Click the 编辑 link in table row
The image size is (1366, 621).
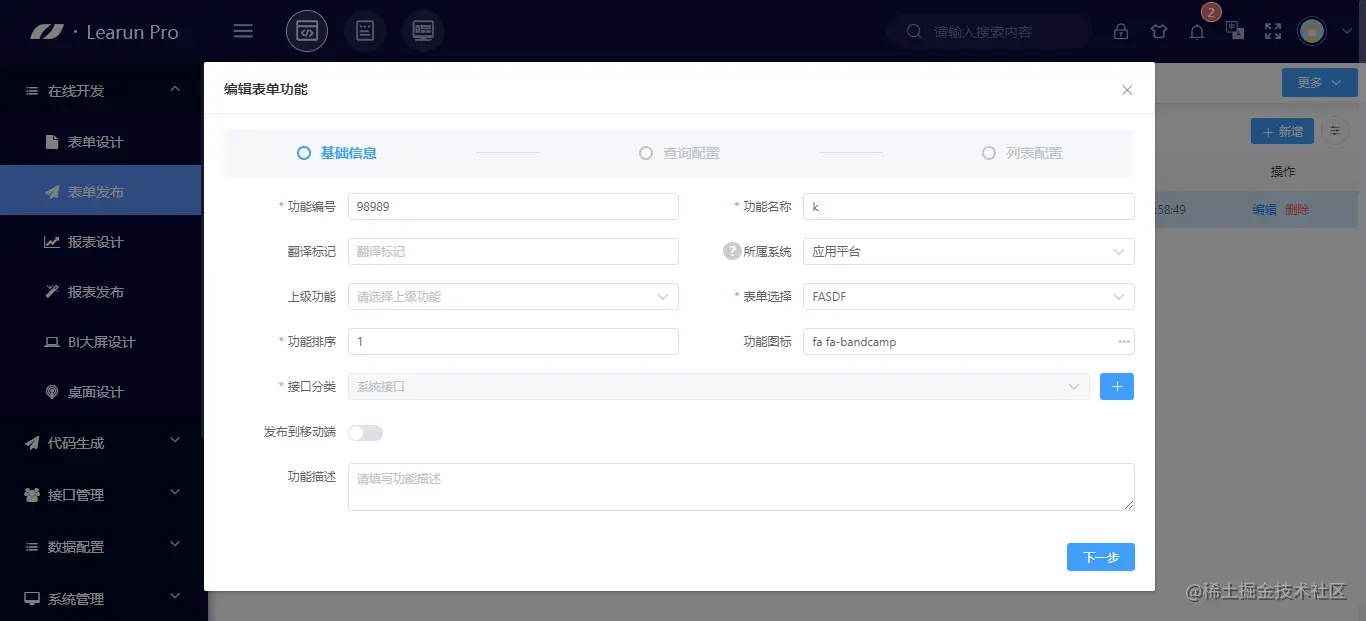click(x=1264, y=210)
